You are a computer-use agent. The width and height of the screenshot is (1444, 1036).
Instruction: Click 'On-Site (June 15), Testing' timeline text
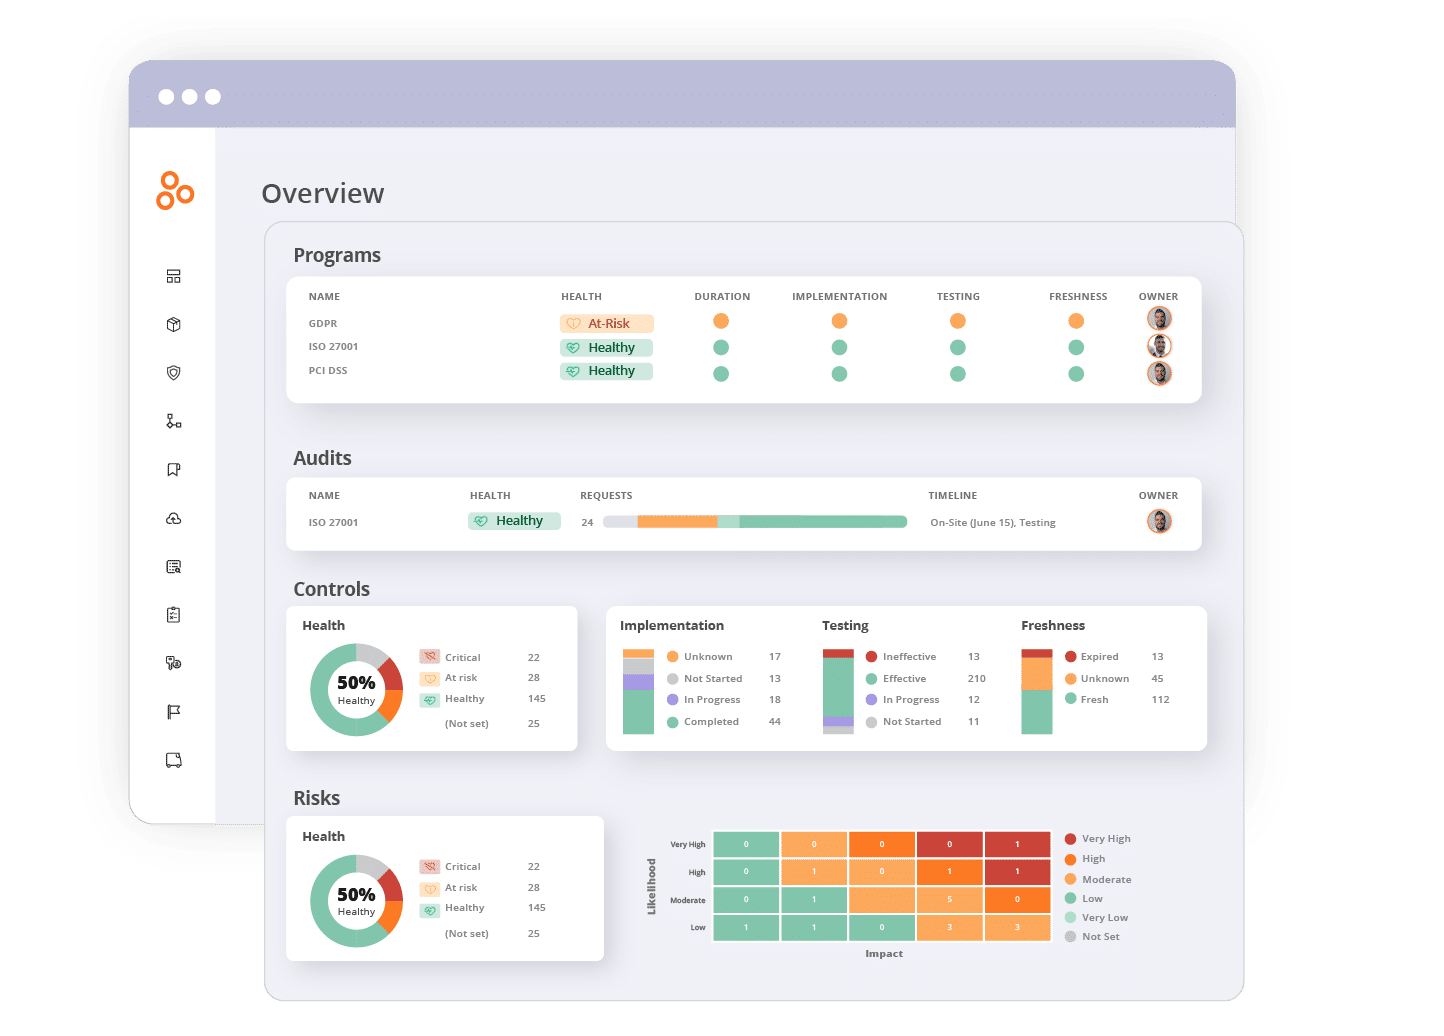click(x=993, y=523)
